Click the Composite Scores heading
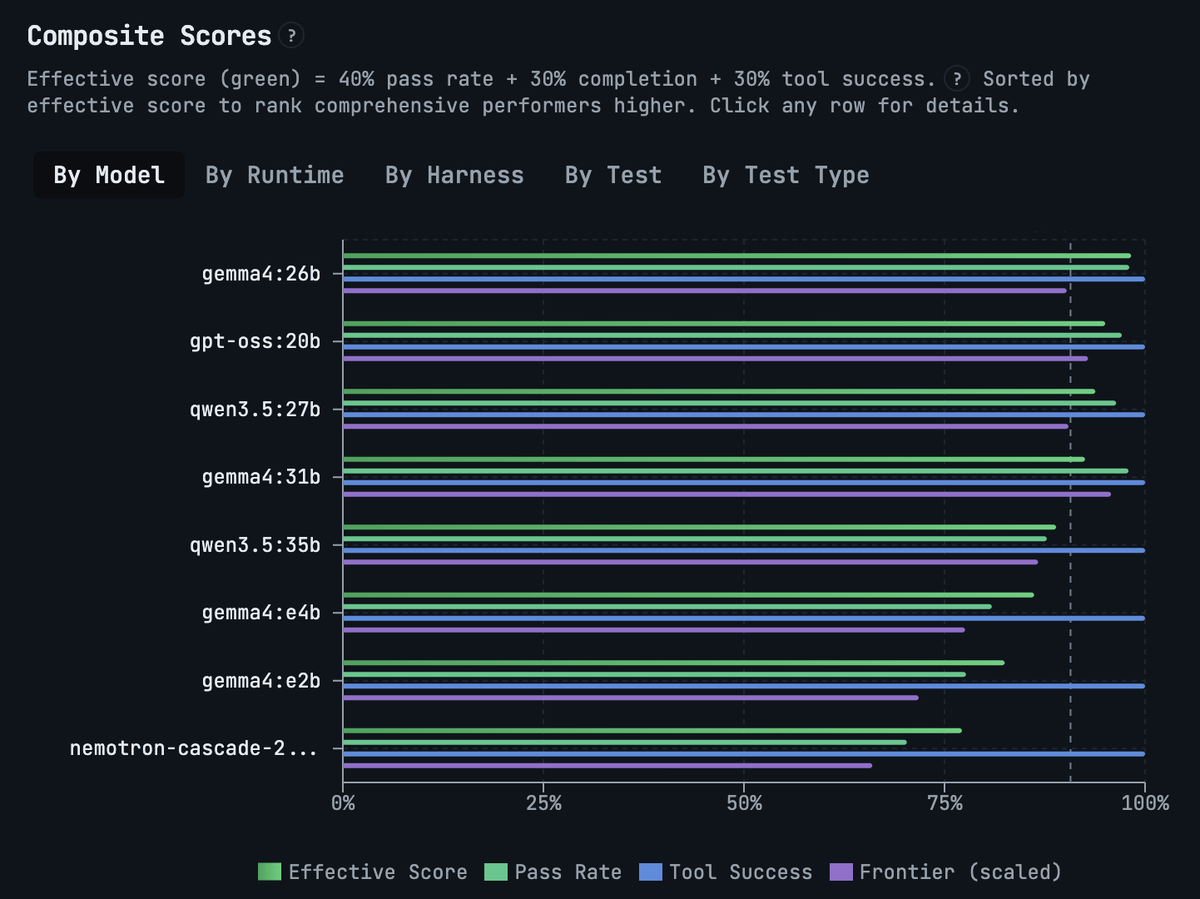The height and width of the screenshot is (899, 1200). click(149, 36)
